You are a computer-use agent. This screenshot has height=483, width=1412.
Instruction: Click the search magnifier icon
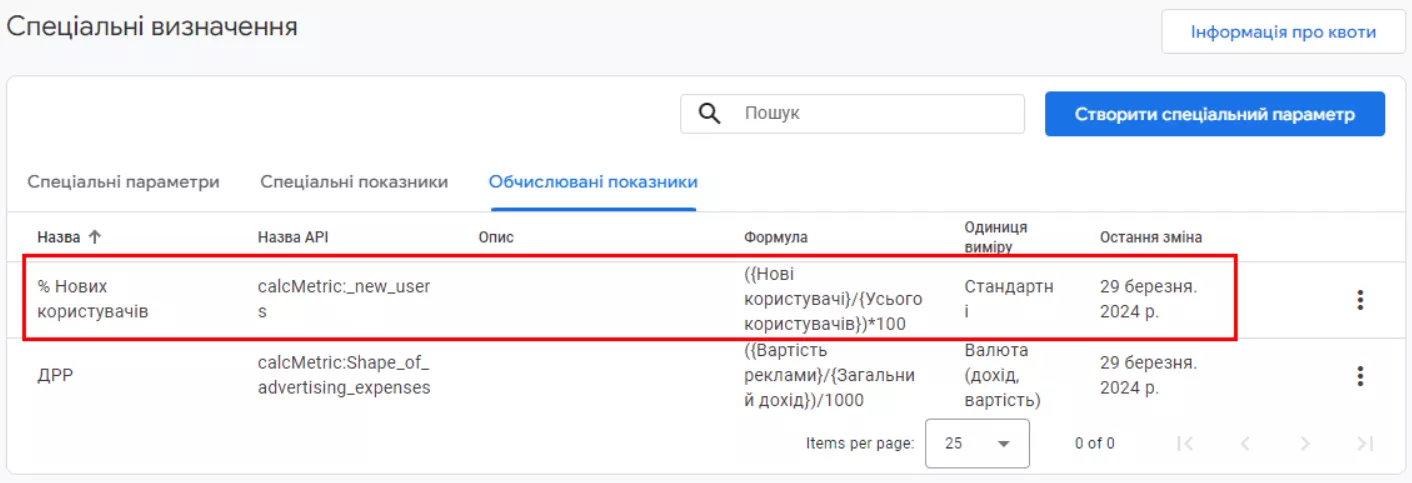(709, 114)
